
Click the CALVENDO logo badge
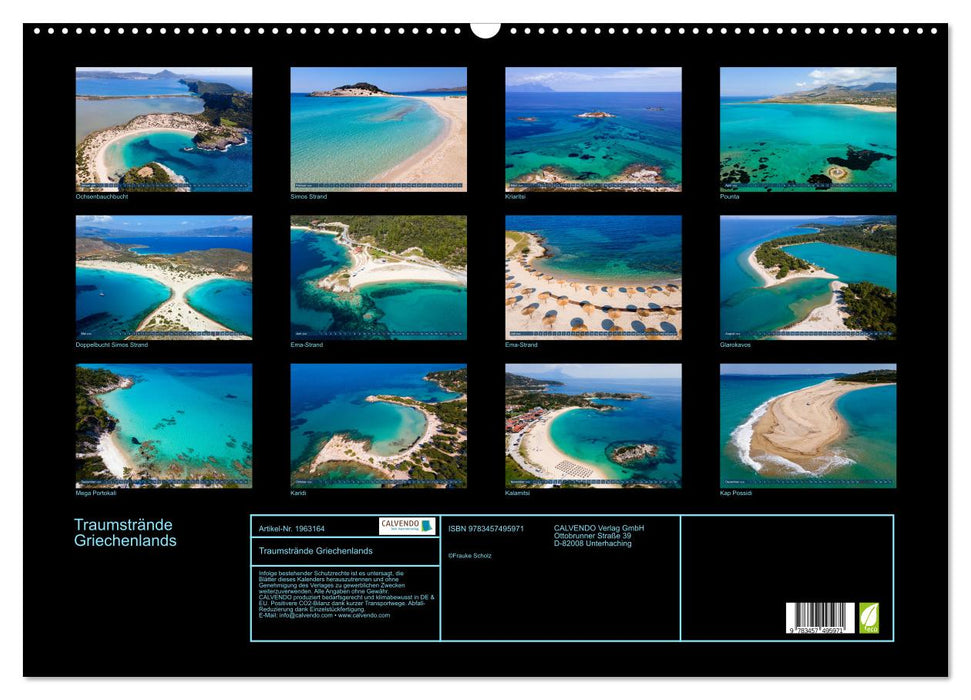406,526
